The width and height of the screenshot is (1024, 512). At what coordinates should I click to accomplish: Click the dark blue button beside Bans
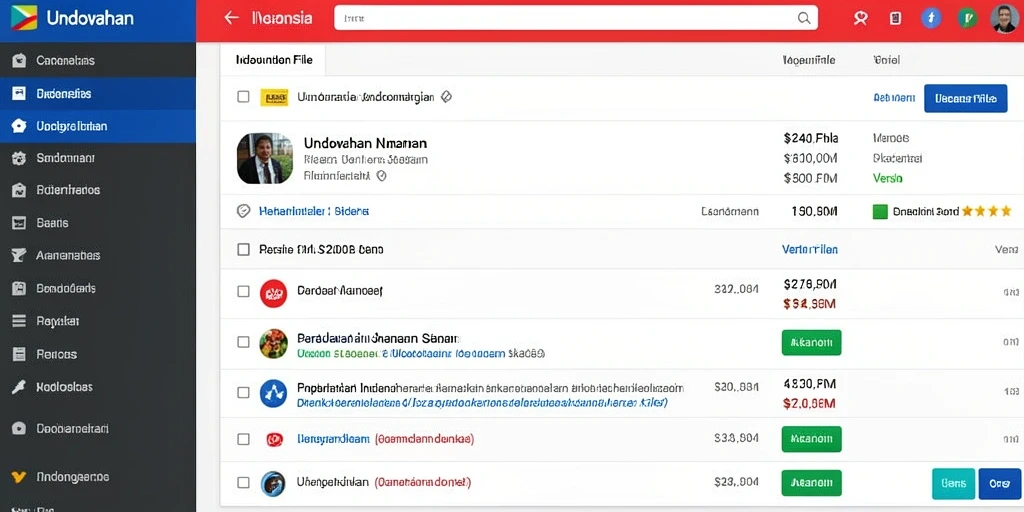(x=1000, y=484)
